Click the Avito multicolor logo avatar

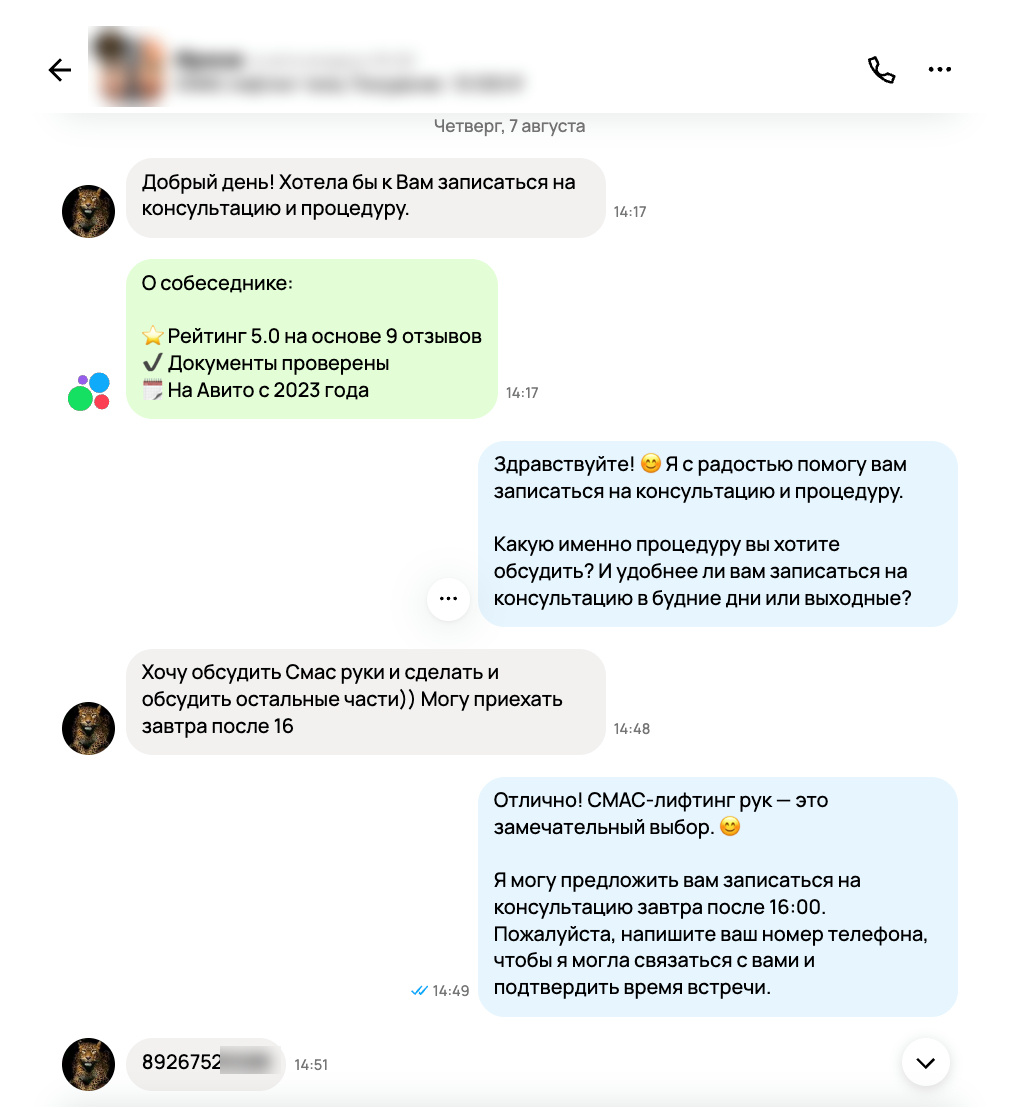88,391
